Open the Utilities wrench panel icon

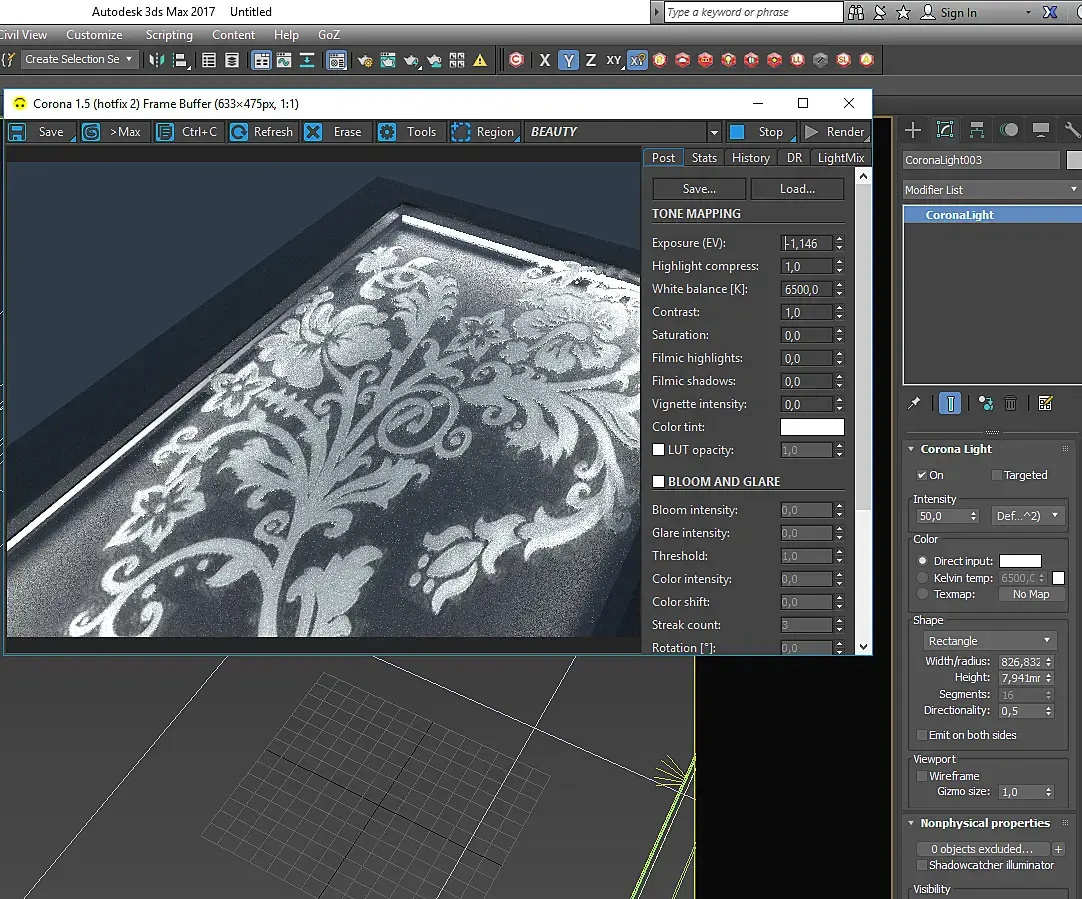click(1072, 130)
